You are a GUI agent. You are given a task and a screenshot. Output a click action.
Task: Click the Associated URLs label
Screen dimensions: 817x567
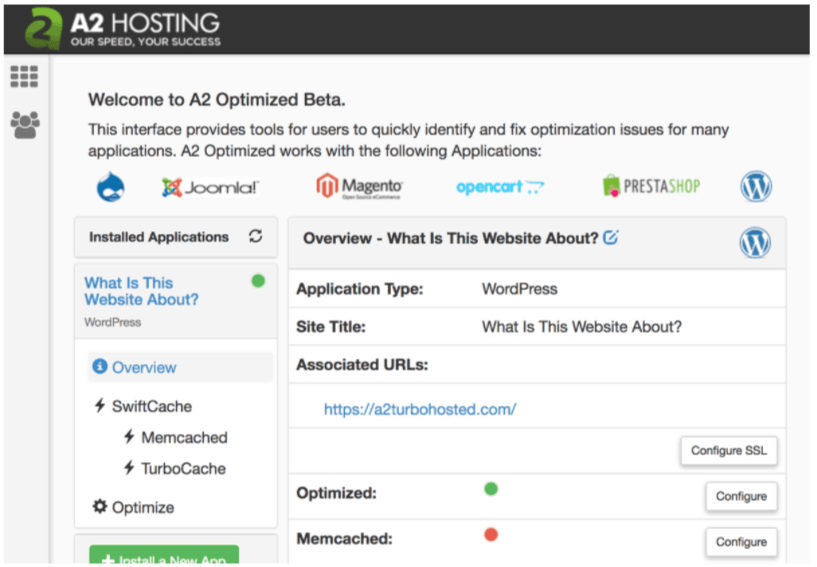tap(362, 365)
